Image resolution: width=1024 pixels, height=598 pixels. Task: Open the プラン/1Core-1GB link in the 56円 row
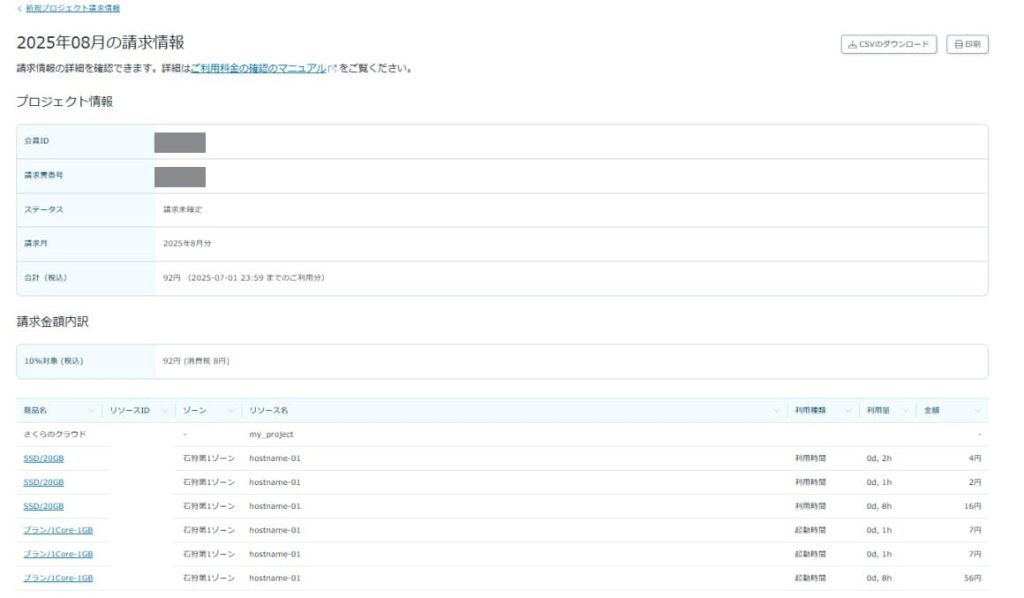[x=58, y=579]
